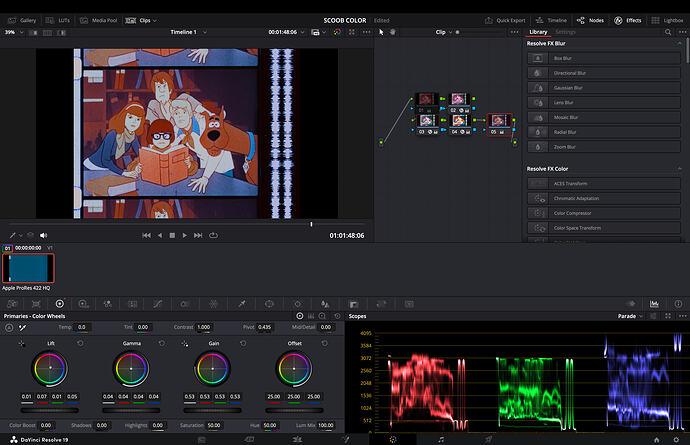Click the Gain white point picker icon
This screenshot has height=445, width=690.
pyautogui.click(x=185, y=343)
